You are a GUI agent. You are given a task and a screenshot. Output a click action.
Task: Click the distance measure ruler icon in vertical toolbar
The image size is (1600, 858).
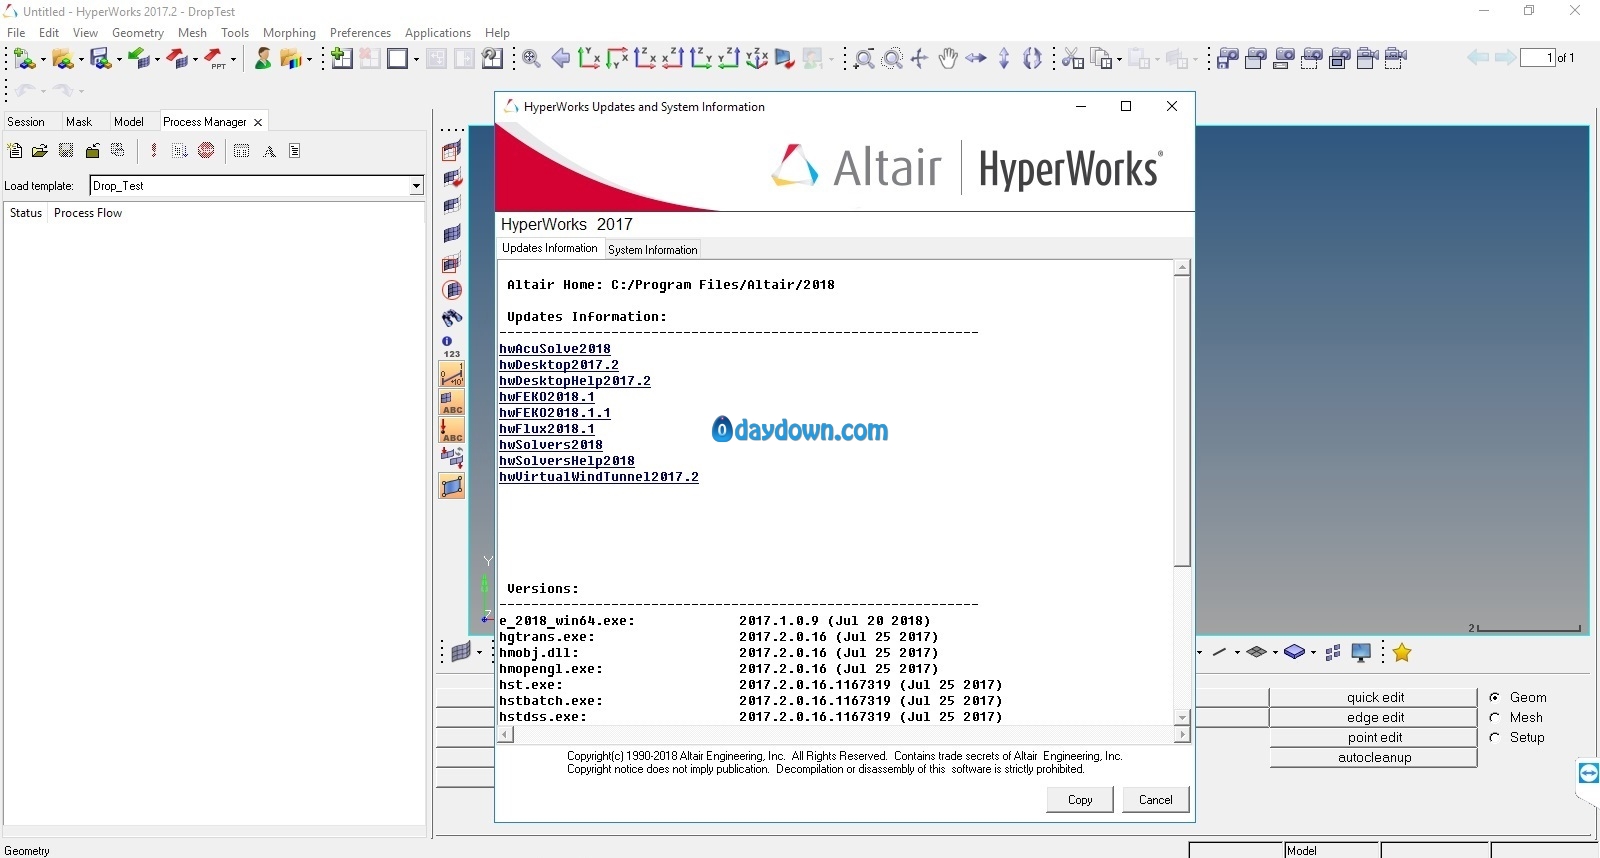[452, 375]
